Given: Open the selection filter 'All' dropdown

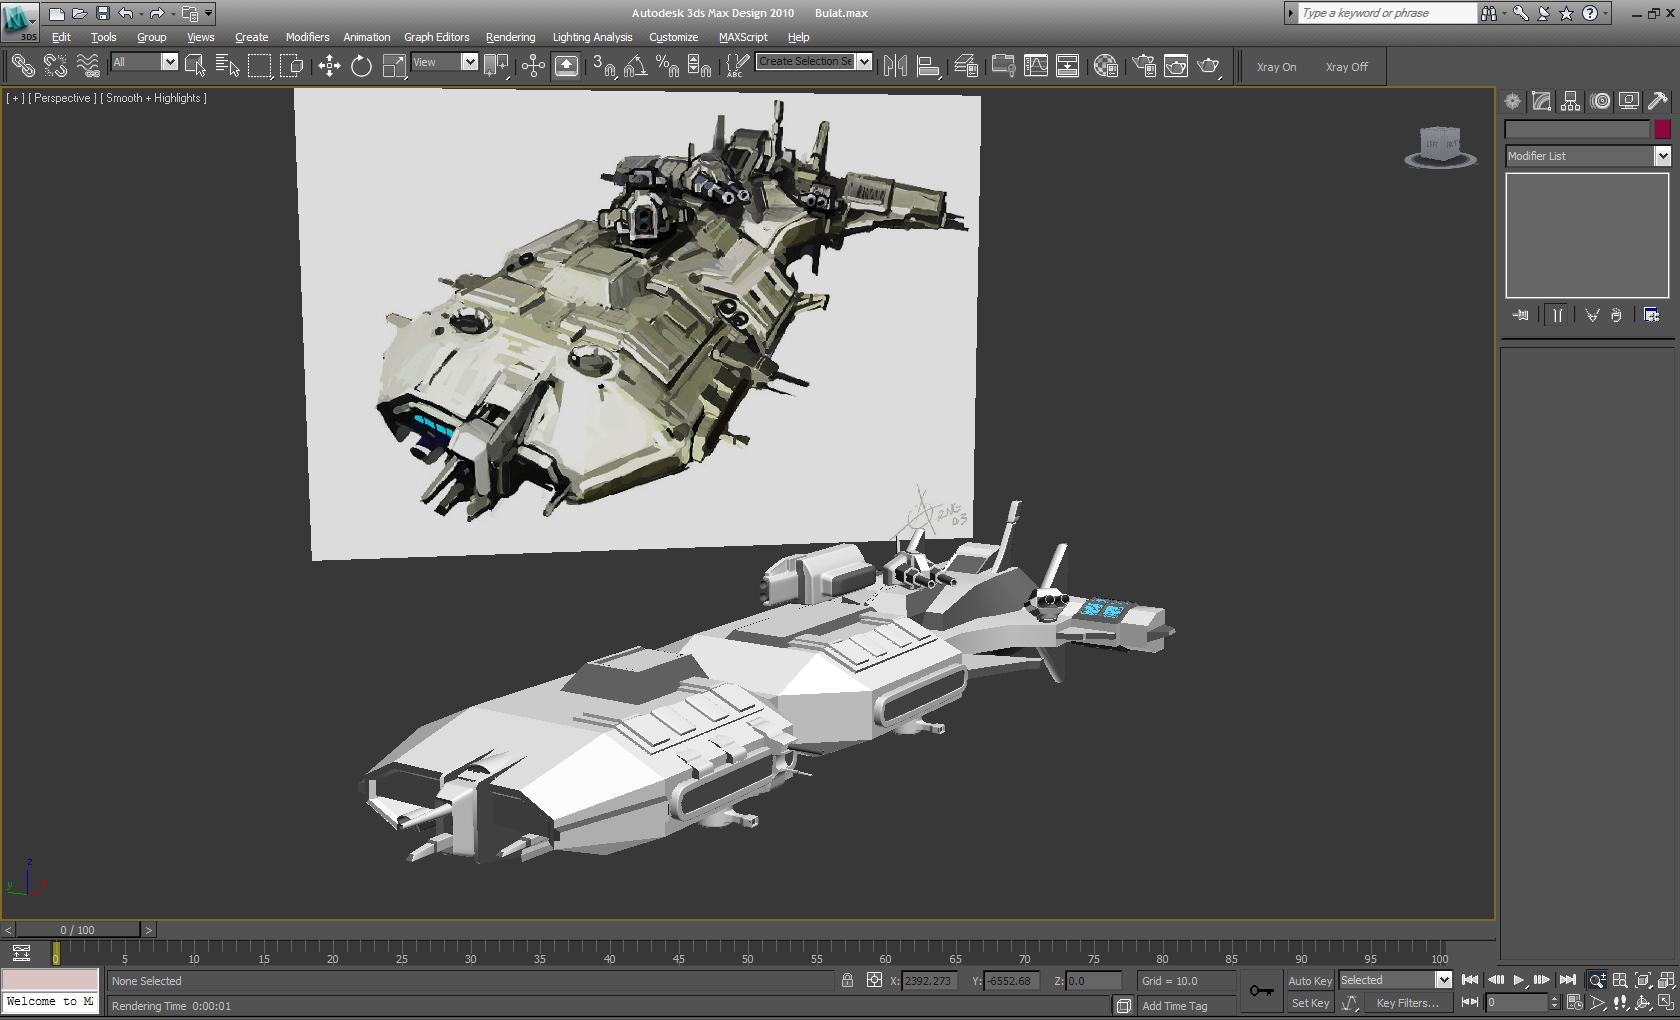Looking at the screenshot, I should [169, 62].
